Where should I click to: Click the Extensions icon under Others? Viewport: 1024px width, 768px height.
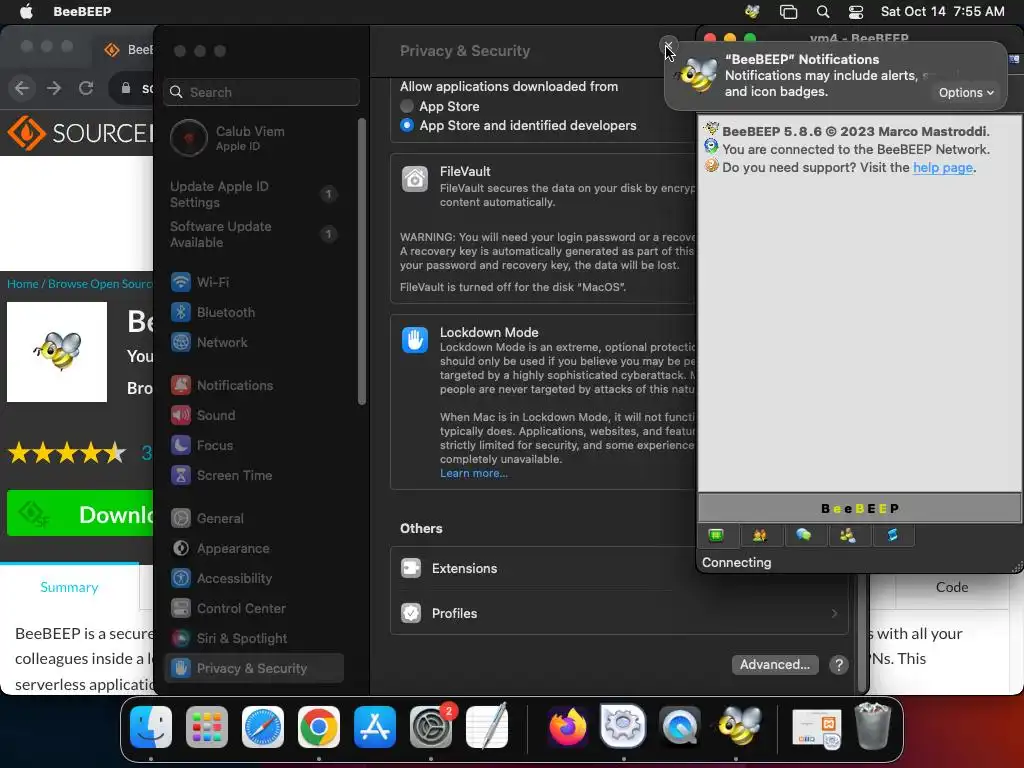411,568
